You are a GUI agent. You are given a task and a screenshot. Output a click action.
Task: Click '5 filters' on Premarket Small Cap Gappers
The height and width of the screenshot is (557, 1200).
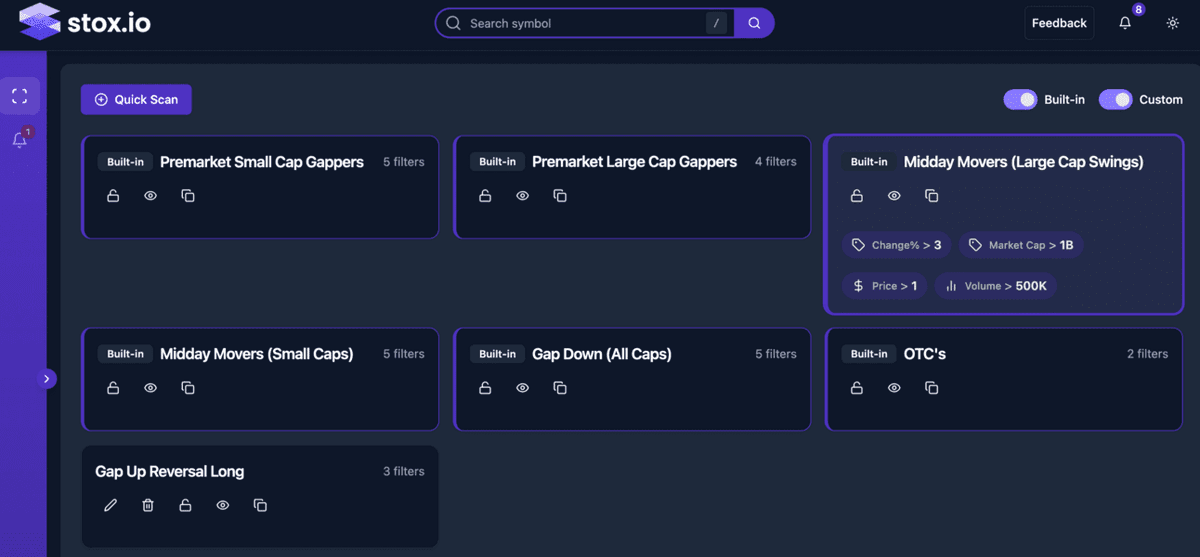404,162
